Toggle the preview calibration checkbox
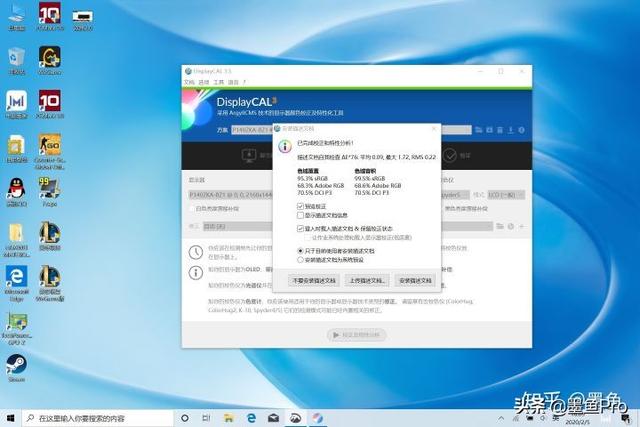Image resolution: width=640 pixels, height=427 pixels. [300, 206]
